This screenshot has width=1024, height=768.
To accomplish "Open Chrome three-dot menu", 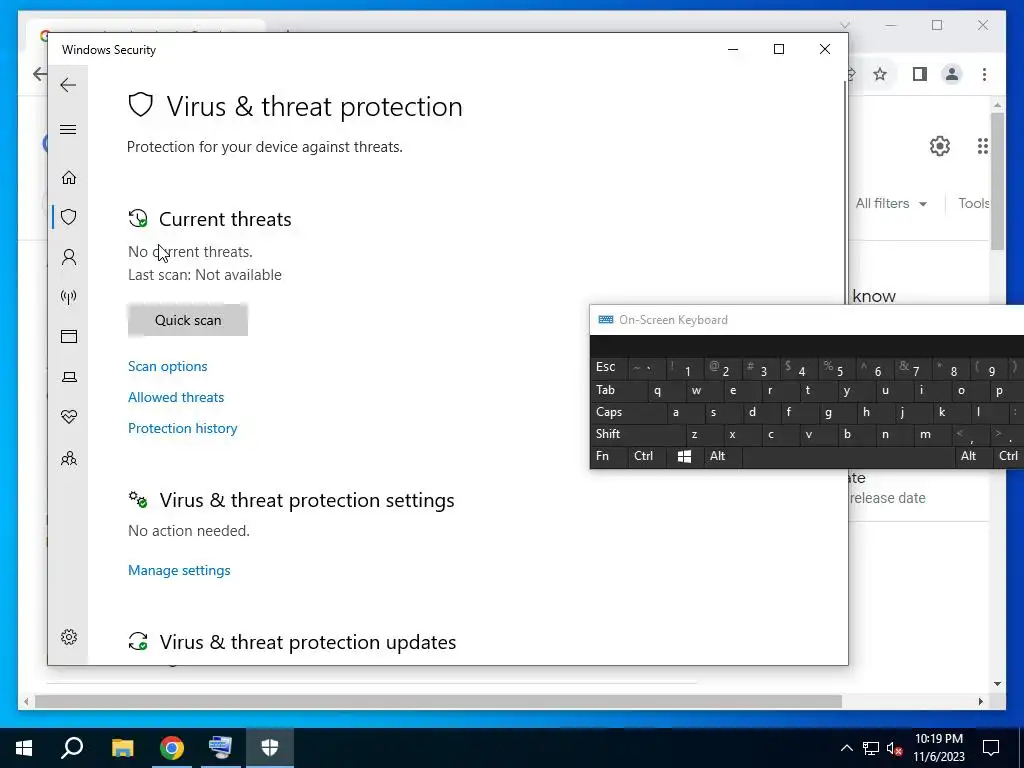I will coord(984,74).
